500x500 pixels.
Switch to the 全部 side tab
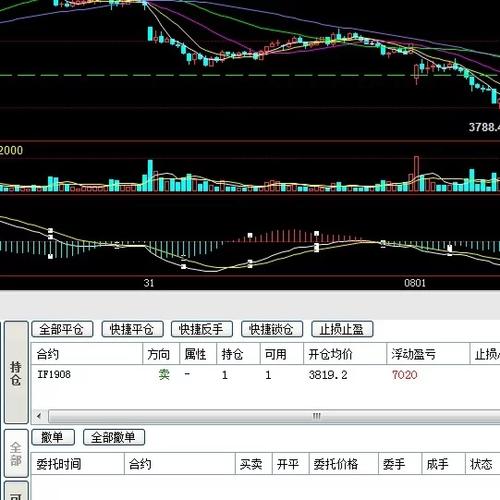16,454
